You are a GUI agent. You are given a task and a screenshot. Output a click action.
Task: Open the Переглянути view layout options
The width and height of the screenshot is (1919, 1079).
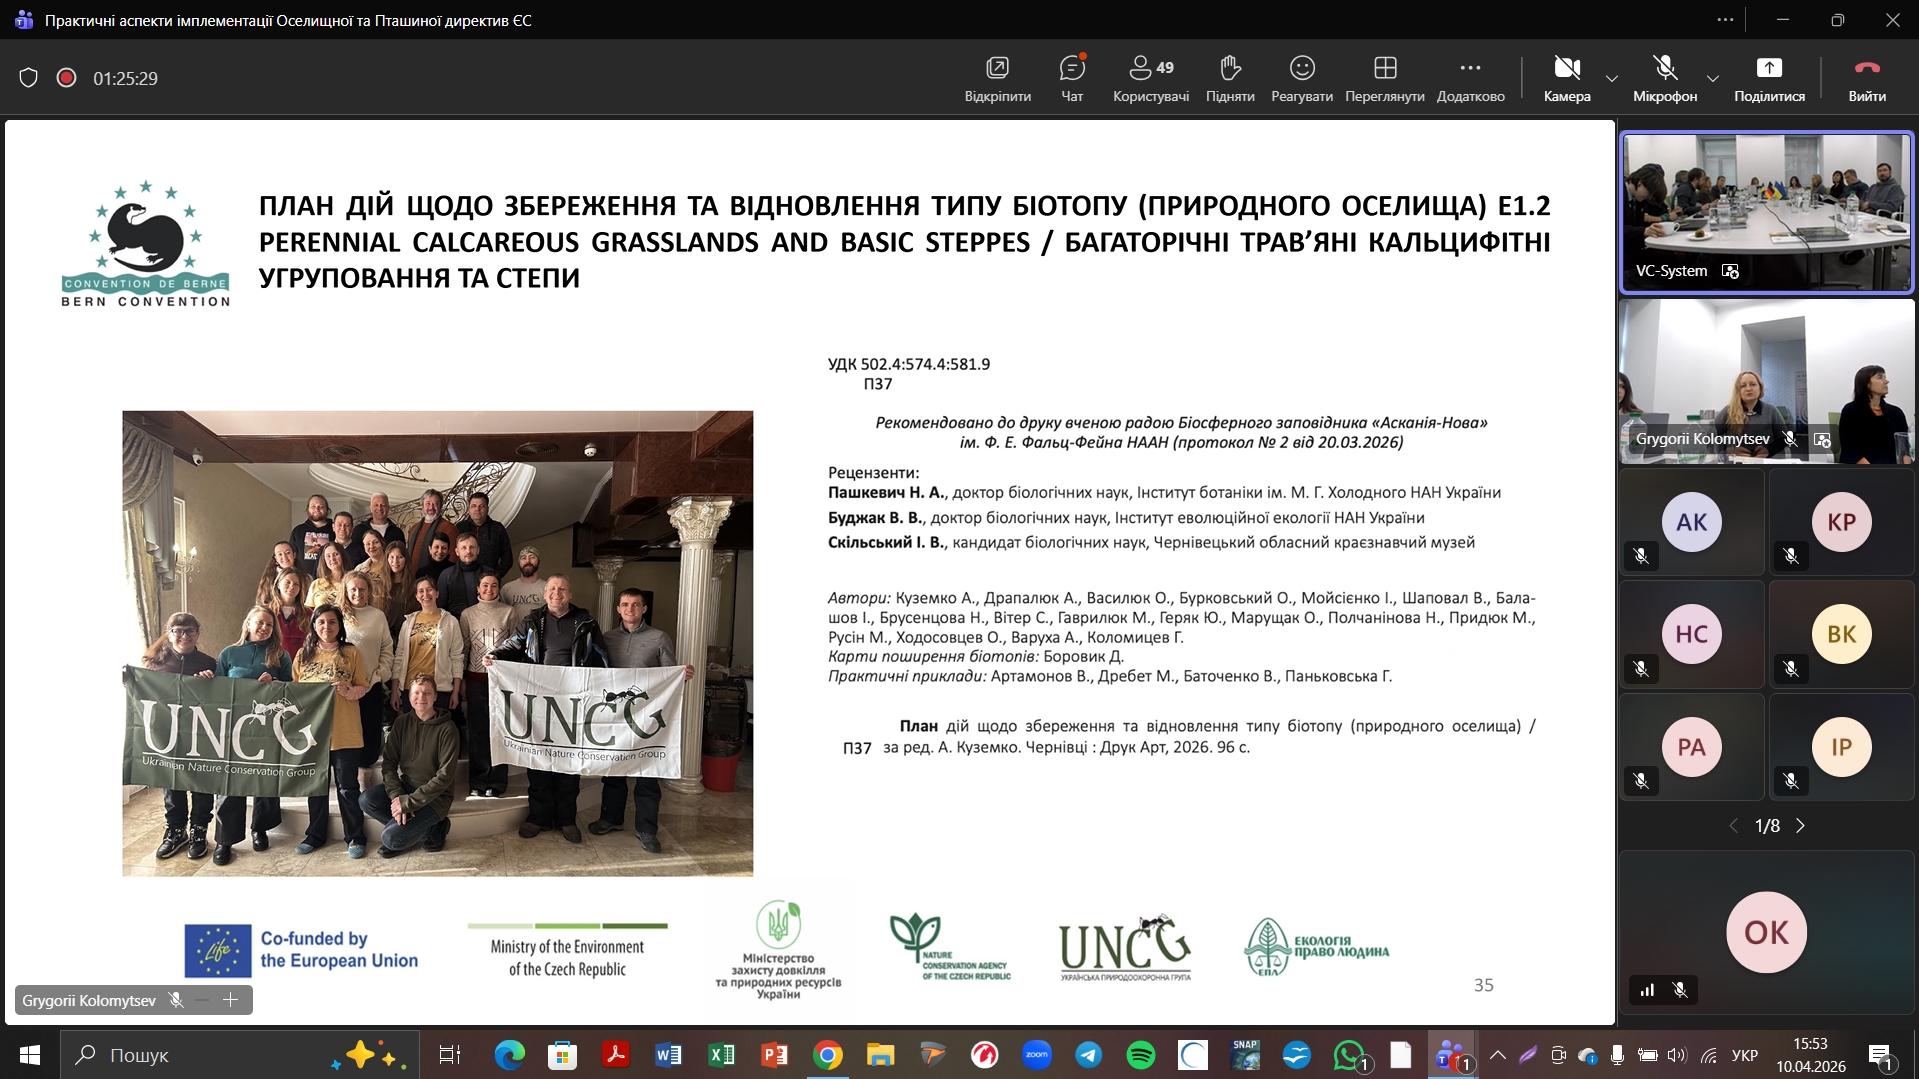[1384, 78]
